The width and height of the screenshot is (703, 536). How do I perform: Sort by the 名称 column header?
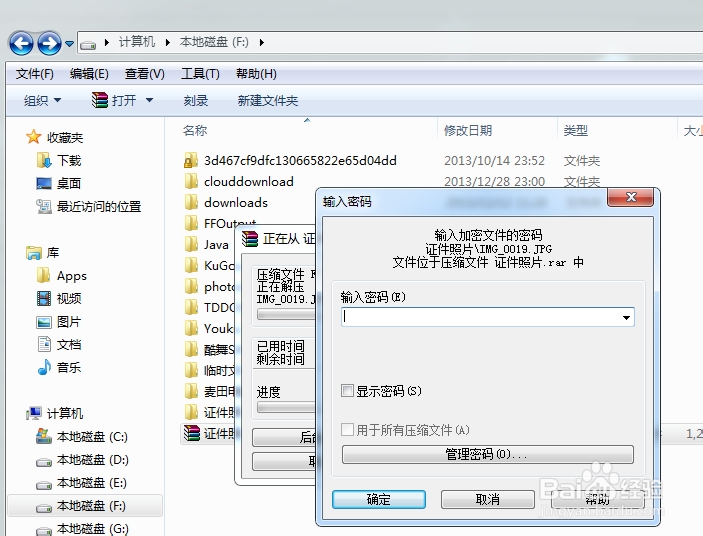tap(195, 130)
